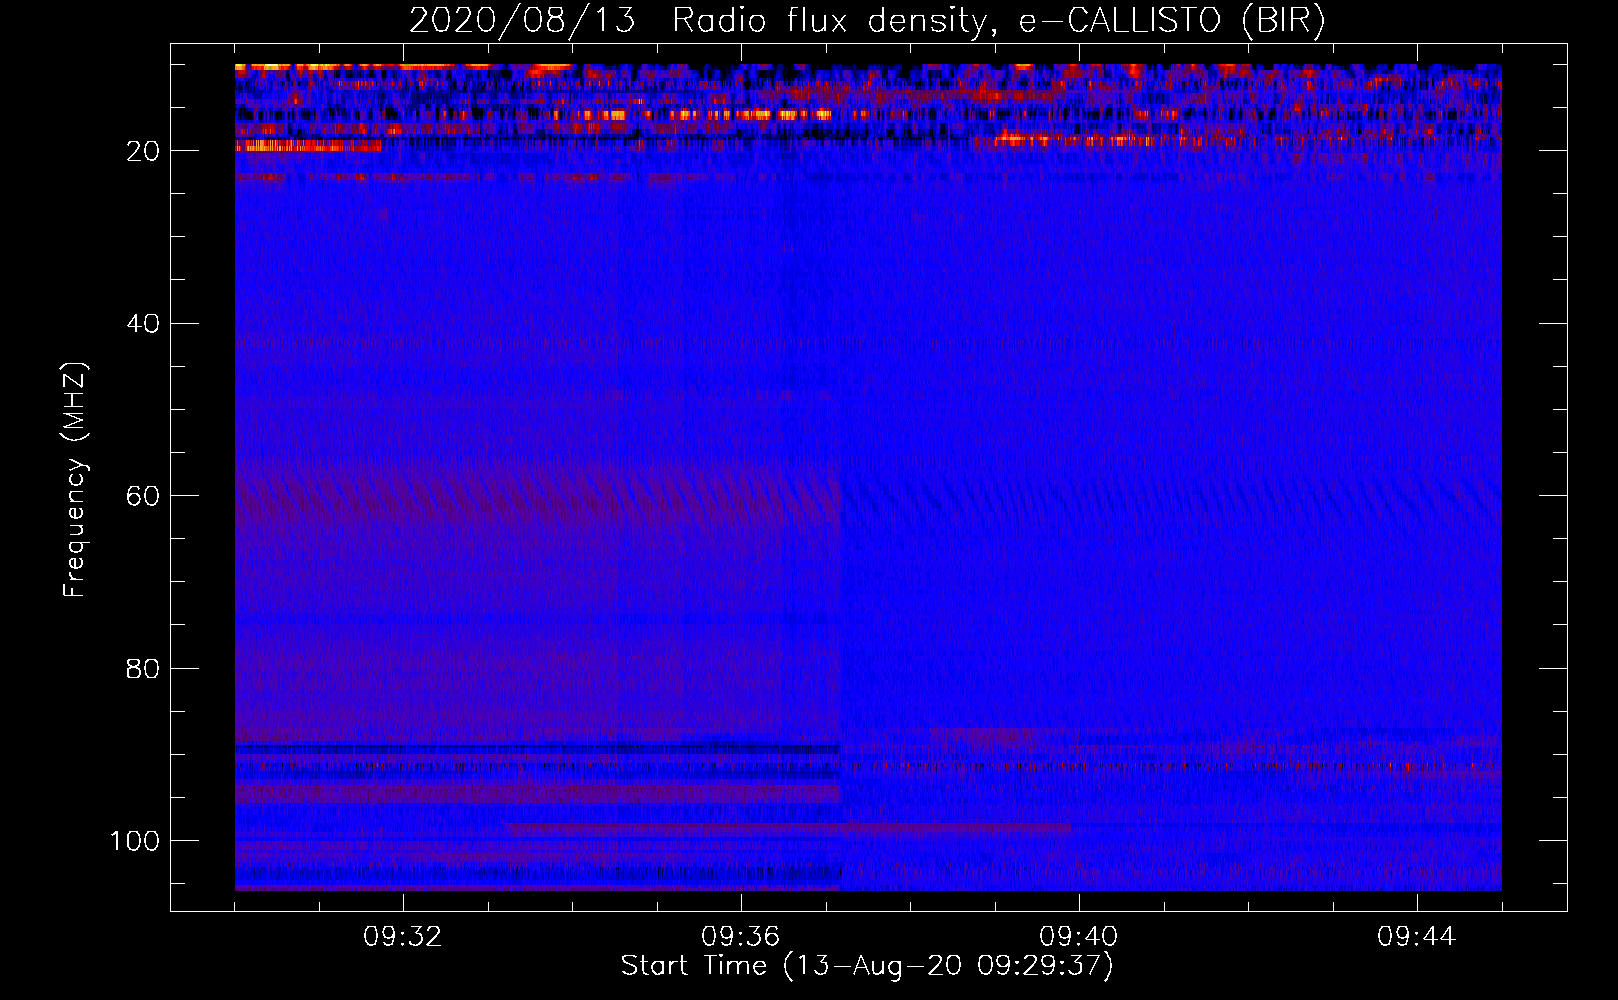
Task: Click the 100 MHz frequency tick label
Action: [135, 841]
